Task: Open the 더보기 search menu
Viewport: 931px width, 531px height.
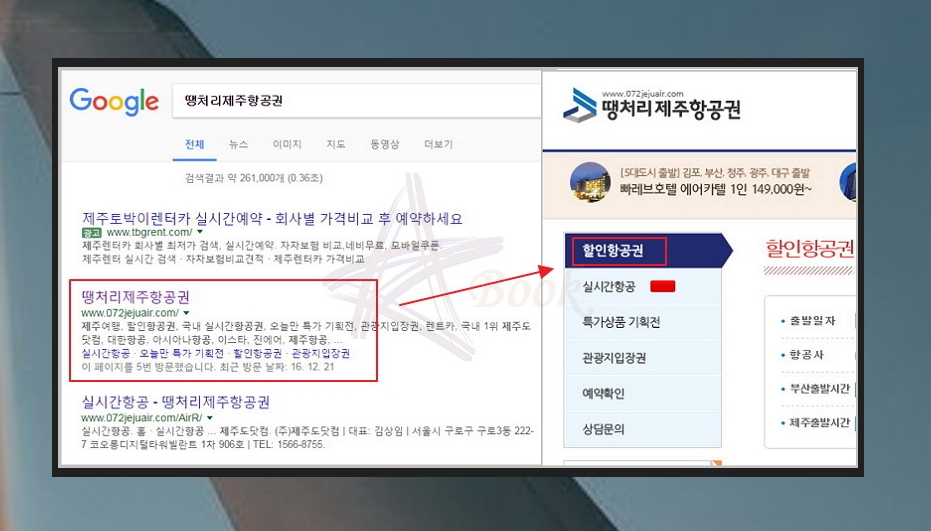Action: click(438, 144)
